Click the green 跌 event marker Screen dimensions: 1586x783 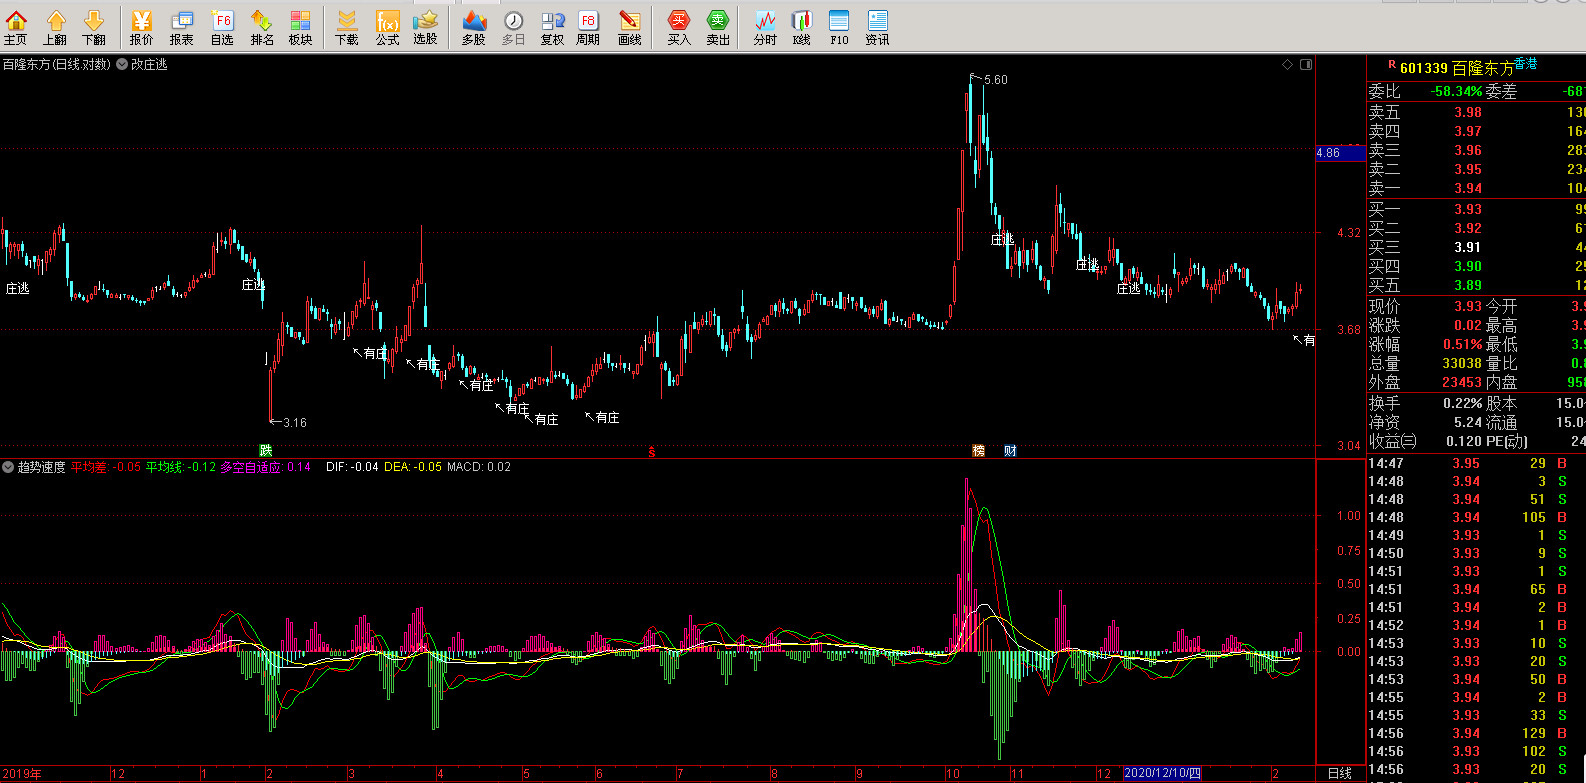[x=266, y=451]
